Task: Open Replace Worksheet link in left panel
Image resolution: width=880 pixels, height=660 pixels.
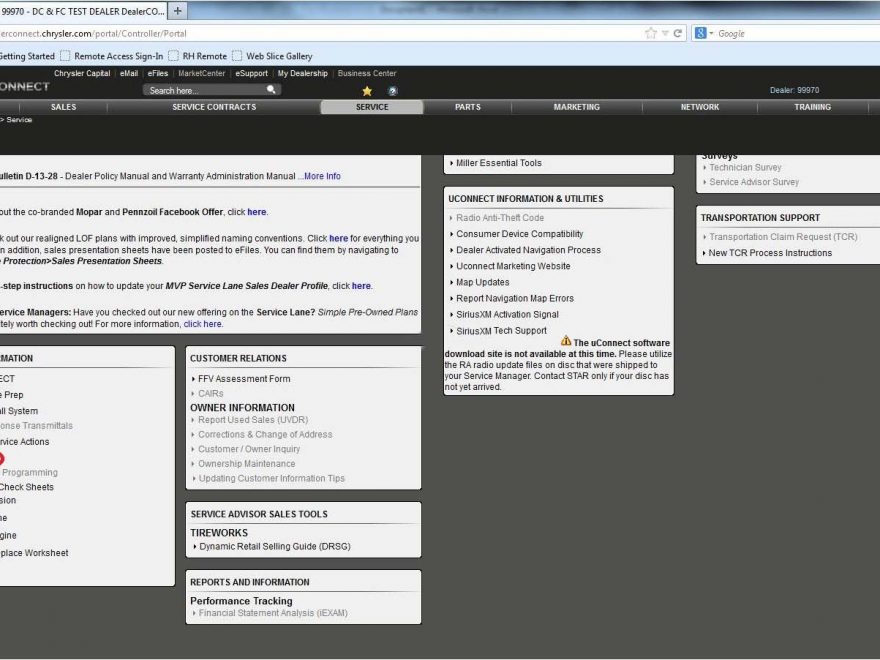Action: [x=34, y=553]
